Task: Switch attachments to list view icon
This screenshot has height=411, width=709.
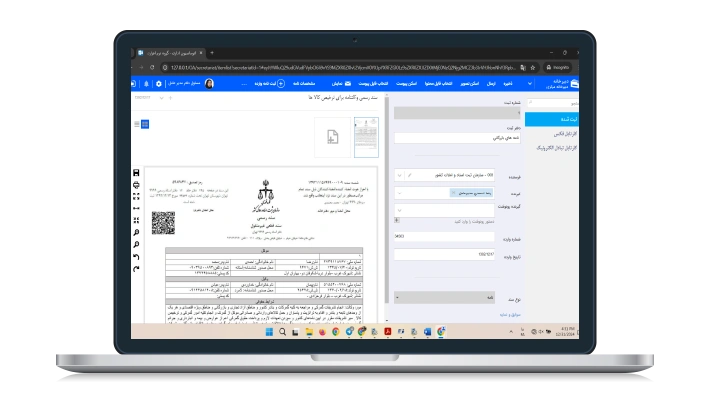Action: (x=137, y=124)
